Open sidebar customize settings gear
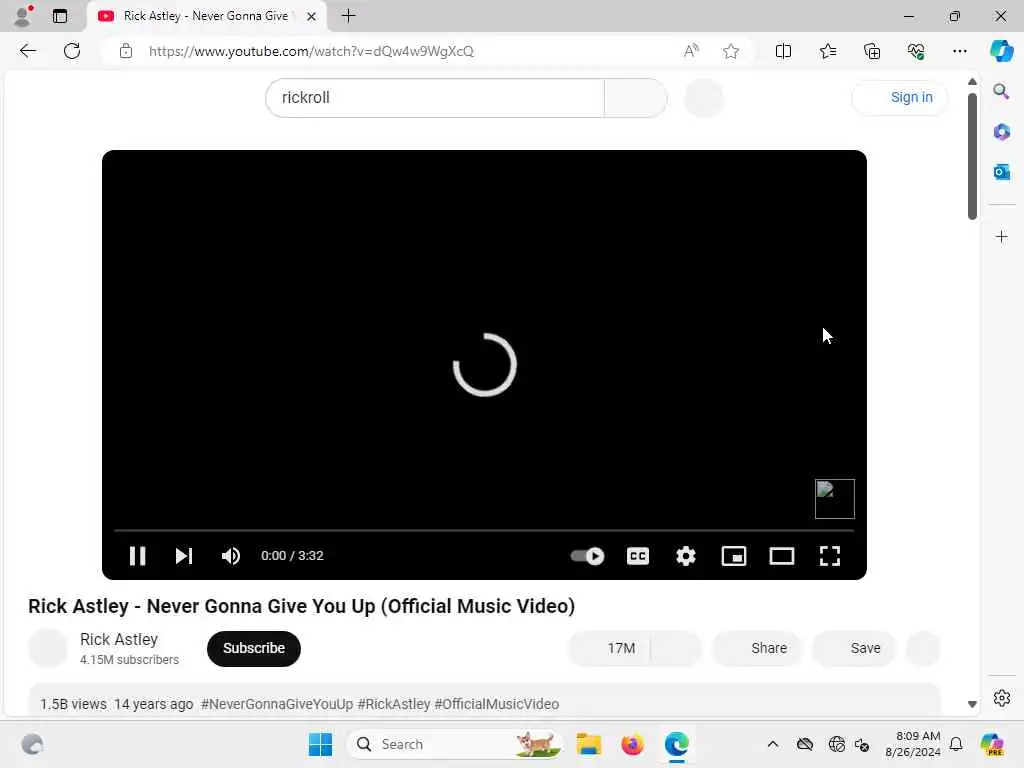 [1001, 698]
